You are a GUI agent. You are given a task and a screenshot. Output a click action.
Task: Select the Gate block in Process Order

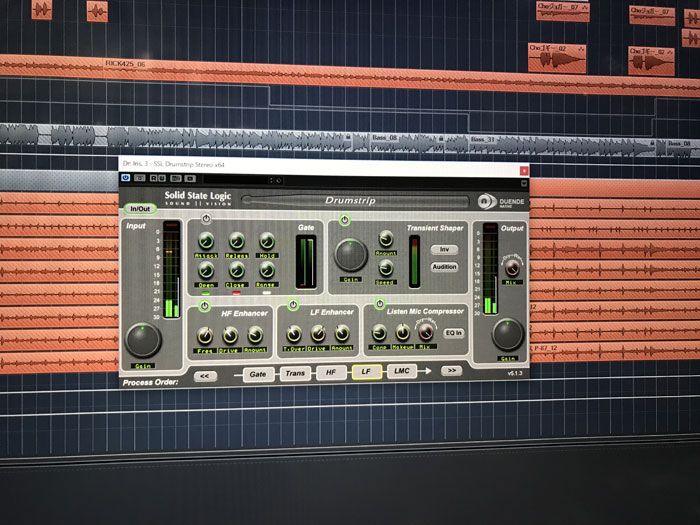pyautogui.click(x=258, y=374)
